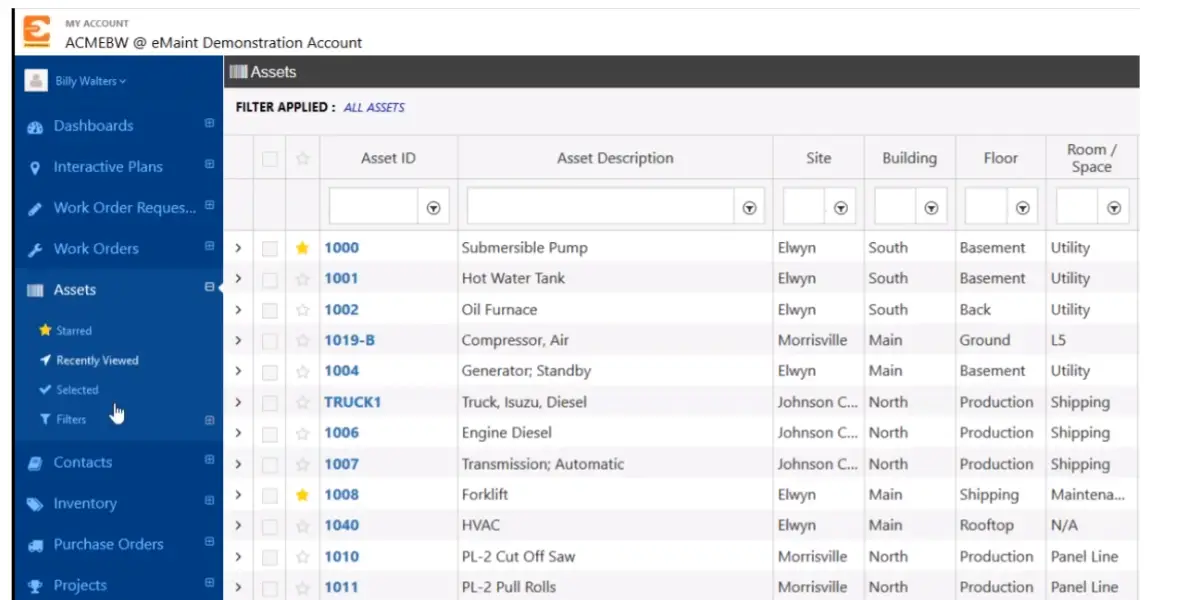Open the Asset ID filter operator dropdown
This screenshot has width=1200, height=600.
pyautogui.click(x=434, y=208)
